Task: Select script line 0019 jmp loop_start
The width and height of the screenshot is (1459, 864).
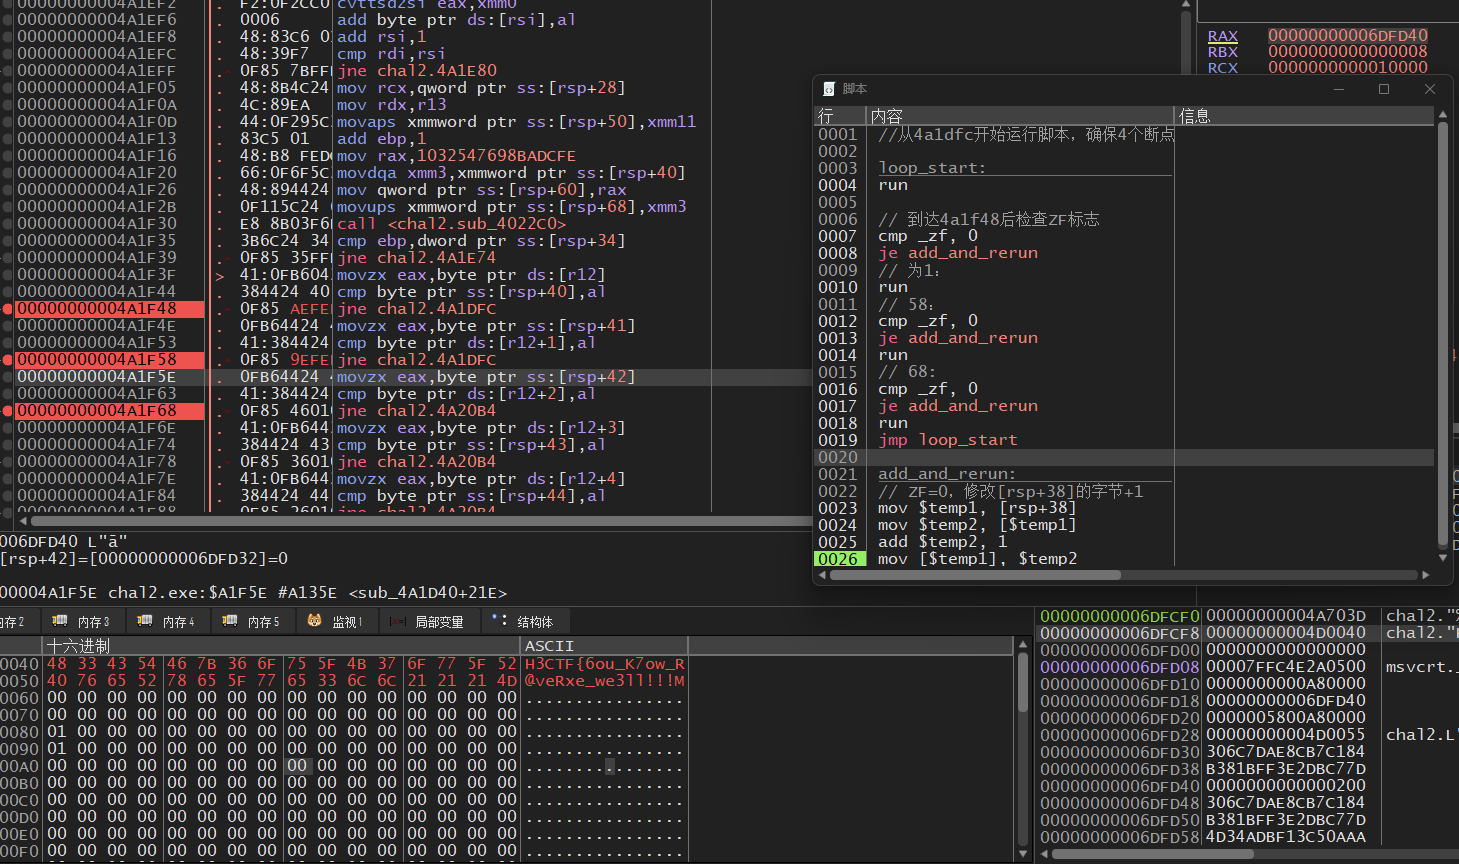Action: pyautogui.click(x=947, y=440)
